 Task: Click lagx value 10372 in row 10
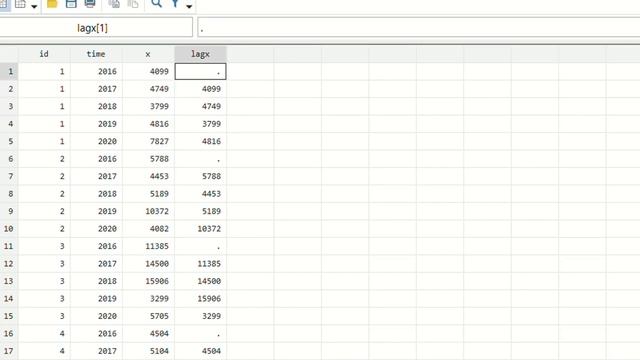tap(200, 229)
